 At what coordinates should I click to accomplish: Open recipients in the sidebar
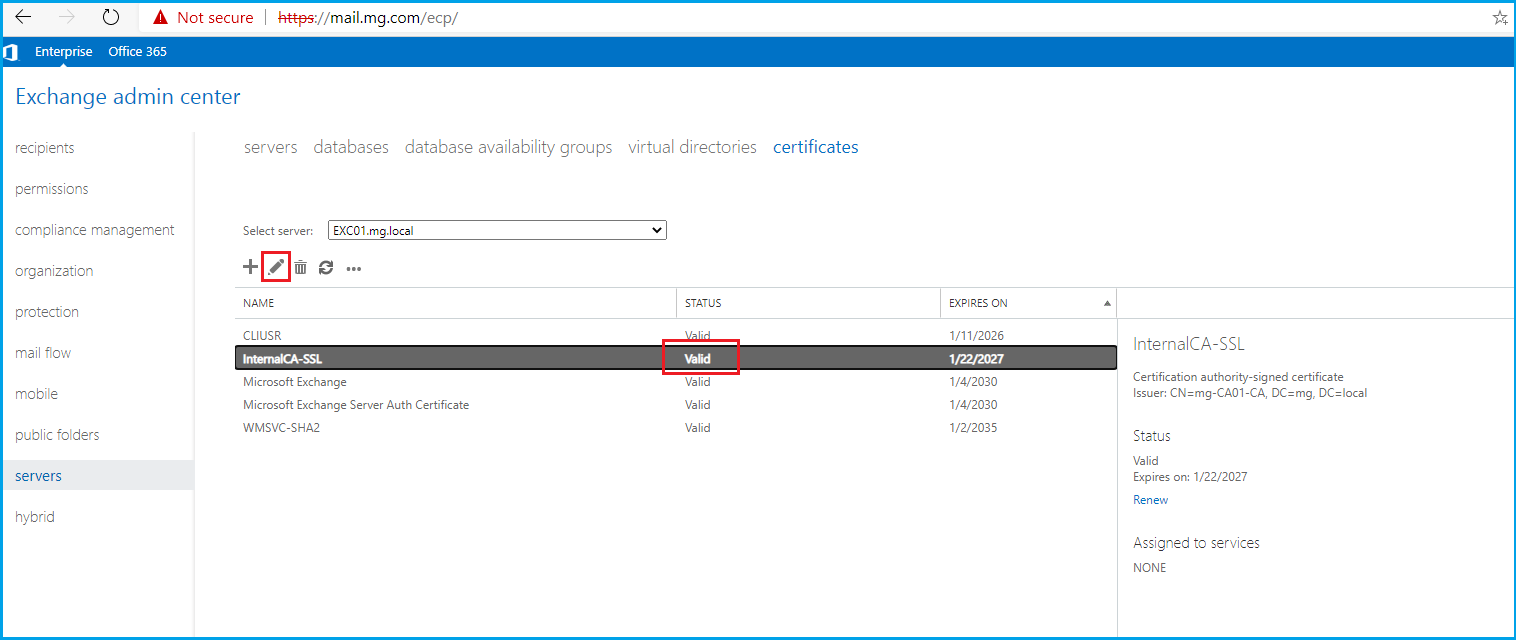point(45,148)
